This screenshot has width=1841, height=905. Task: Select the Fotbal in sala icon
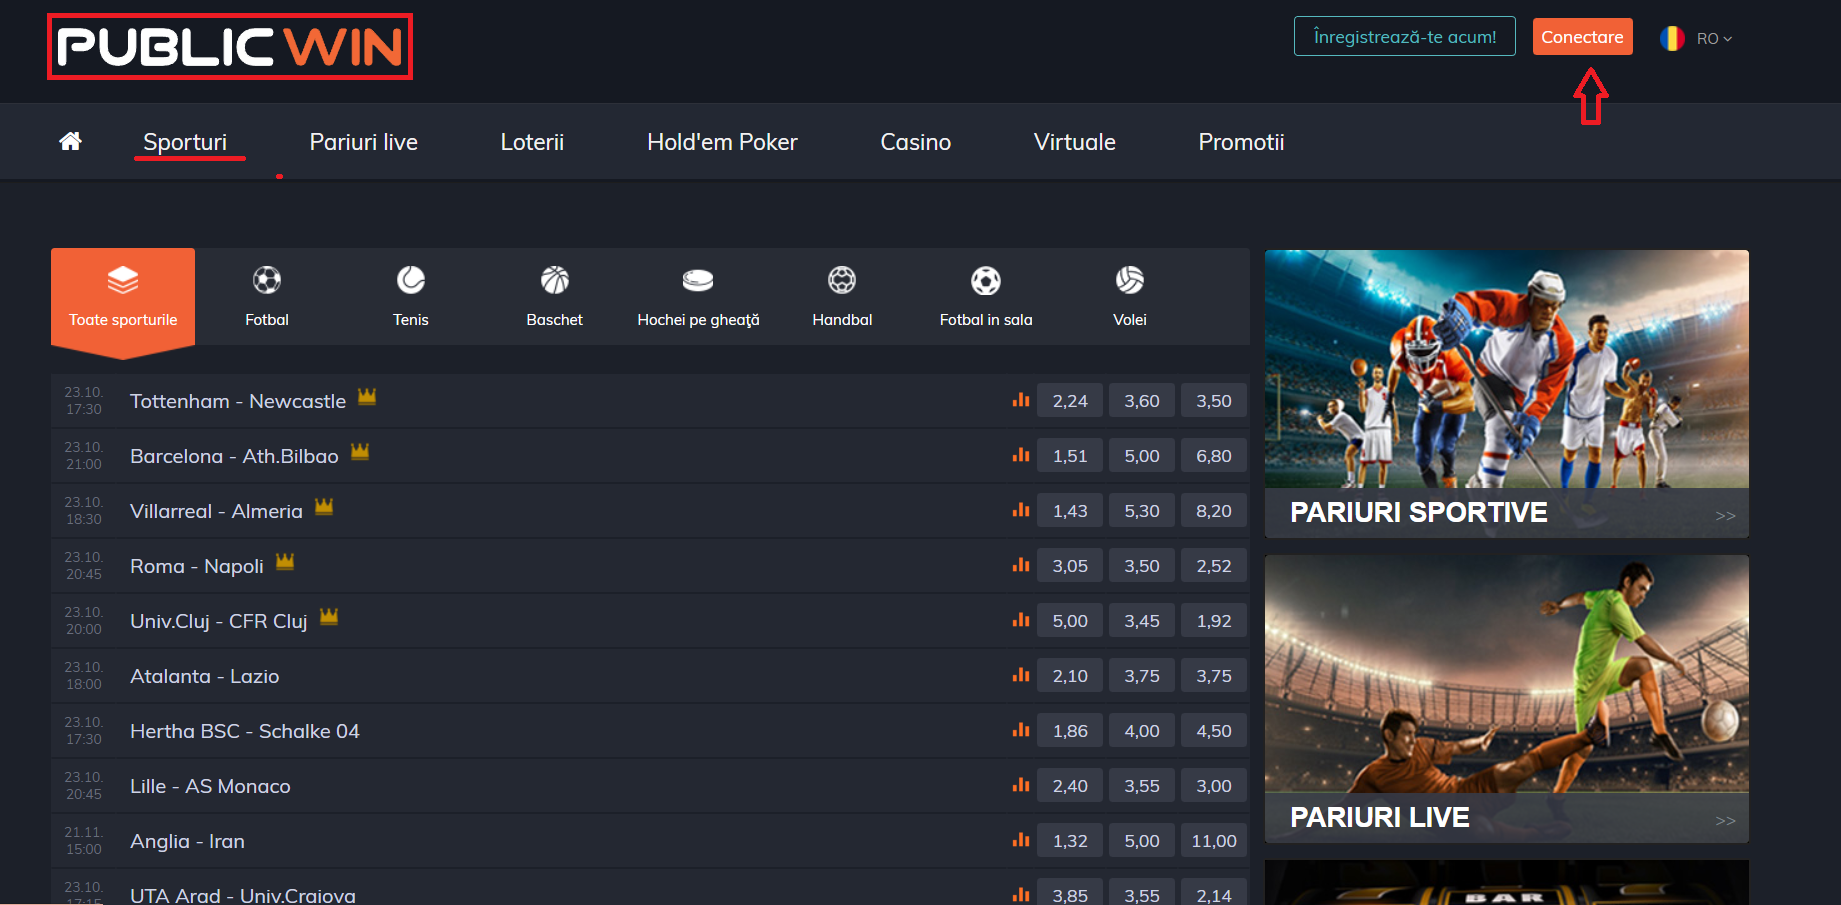coord(986,281)
